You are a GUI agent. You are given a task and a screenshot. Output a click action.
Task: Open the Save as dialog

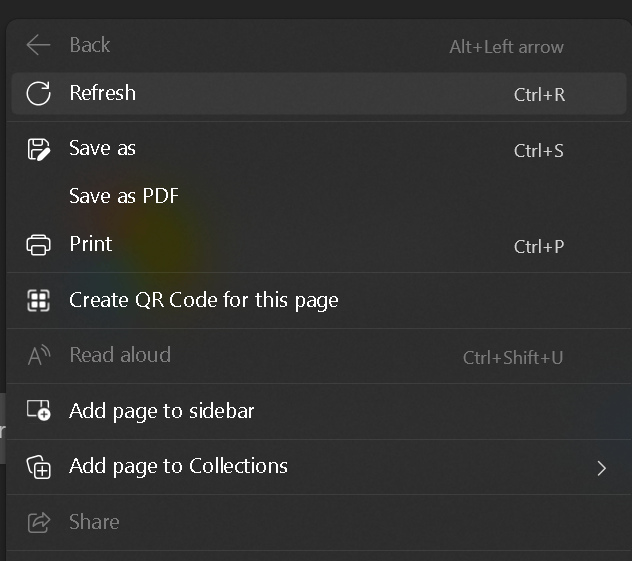[102, 149]
